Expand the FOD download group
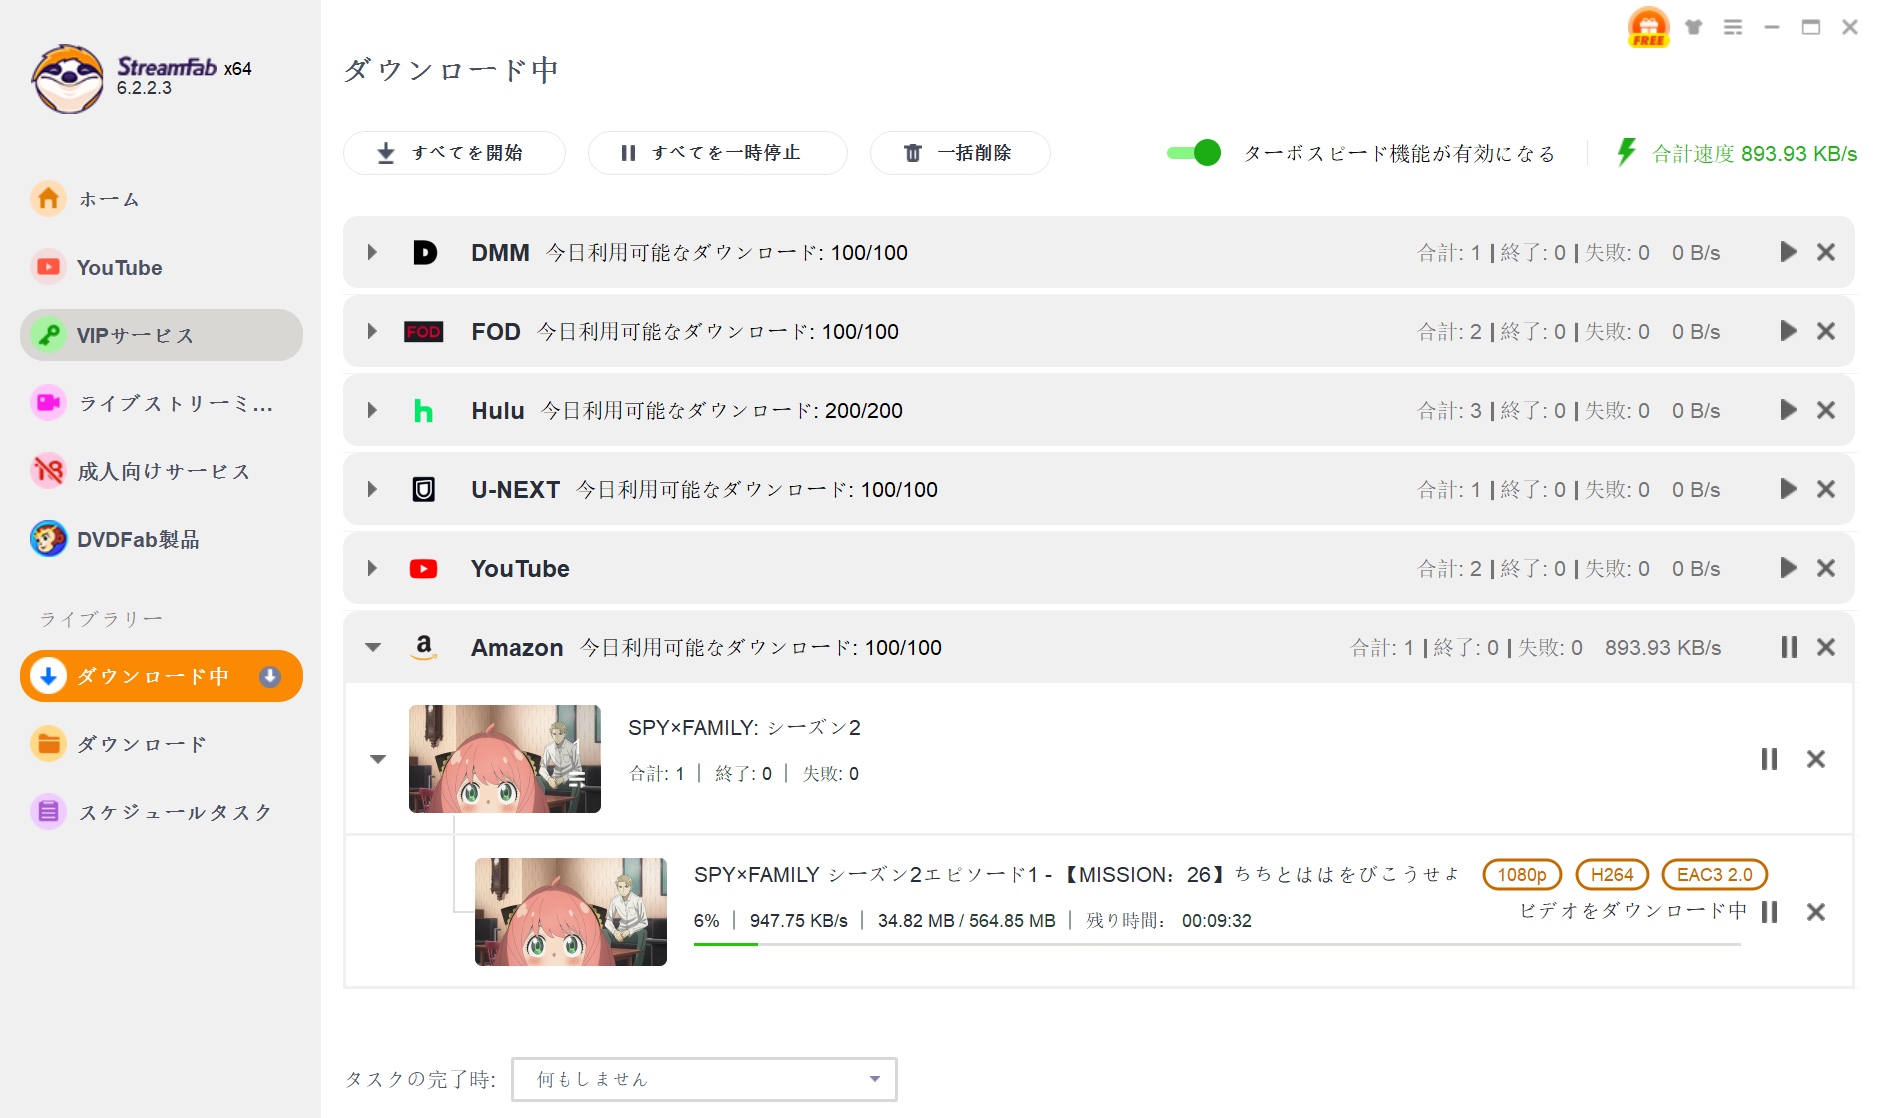 tap(372, 331)
